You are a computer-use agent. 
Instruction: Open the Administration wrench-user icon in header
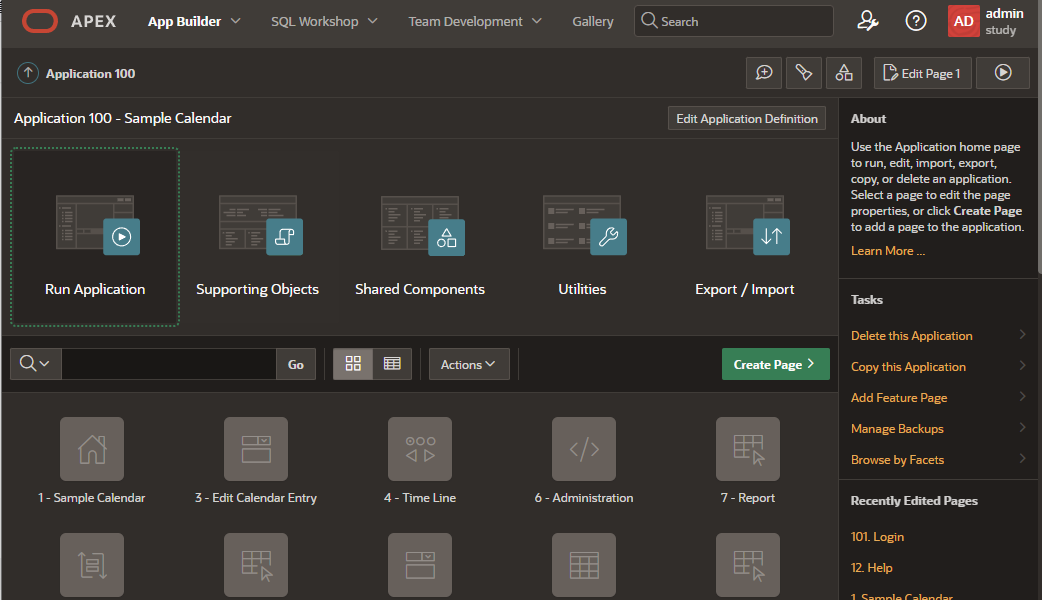(x=868, y=21)
